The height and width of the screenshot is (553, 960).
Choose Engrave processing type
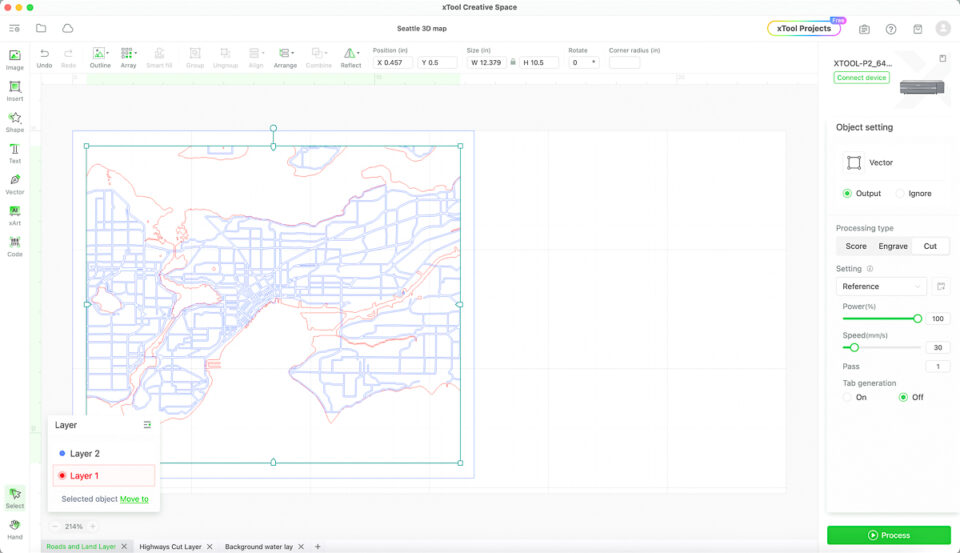892,246
